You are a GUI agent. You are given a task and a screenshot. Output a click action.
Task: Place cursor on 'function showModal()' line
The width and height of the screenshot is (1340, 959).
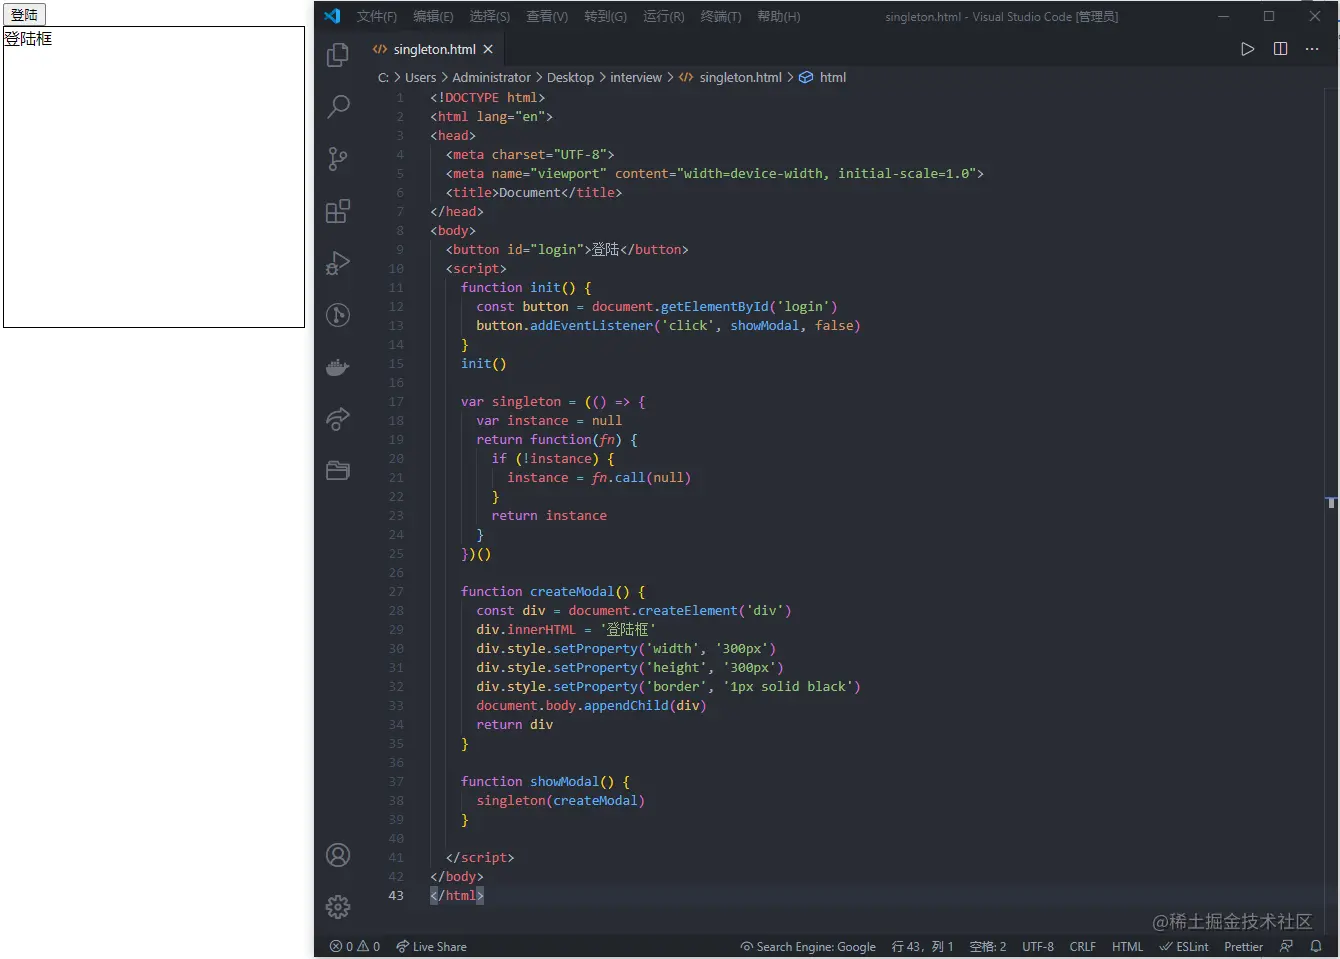point(545,781)
